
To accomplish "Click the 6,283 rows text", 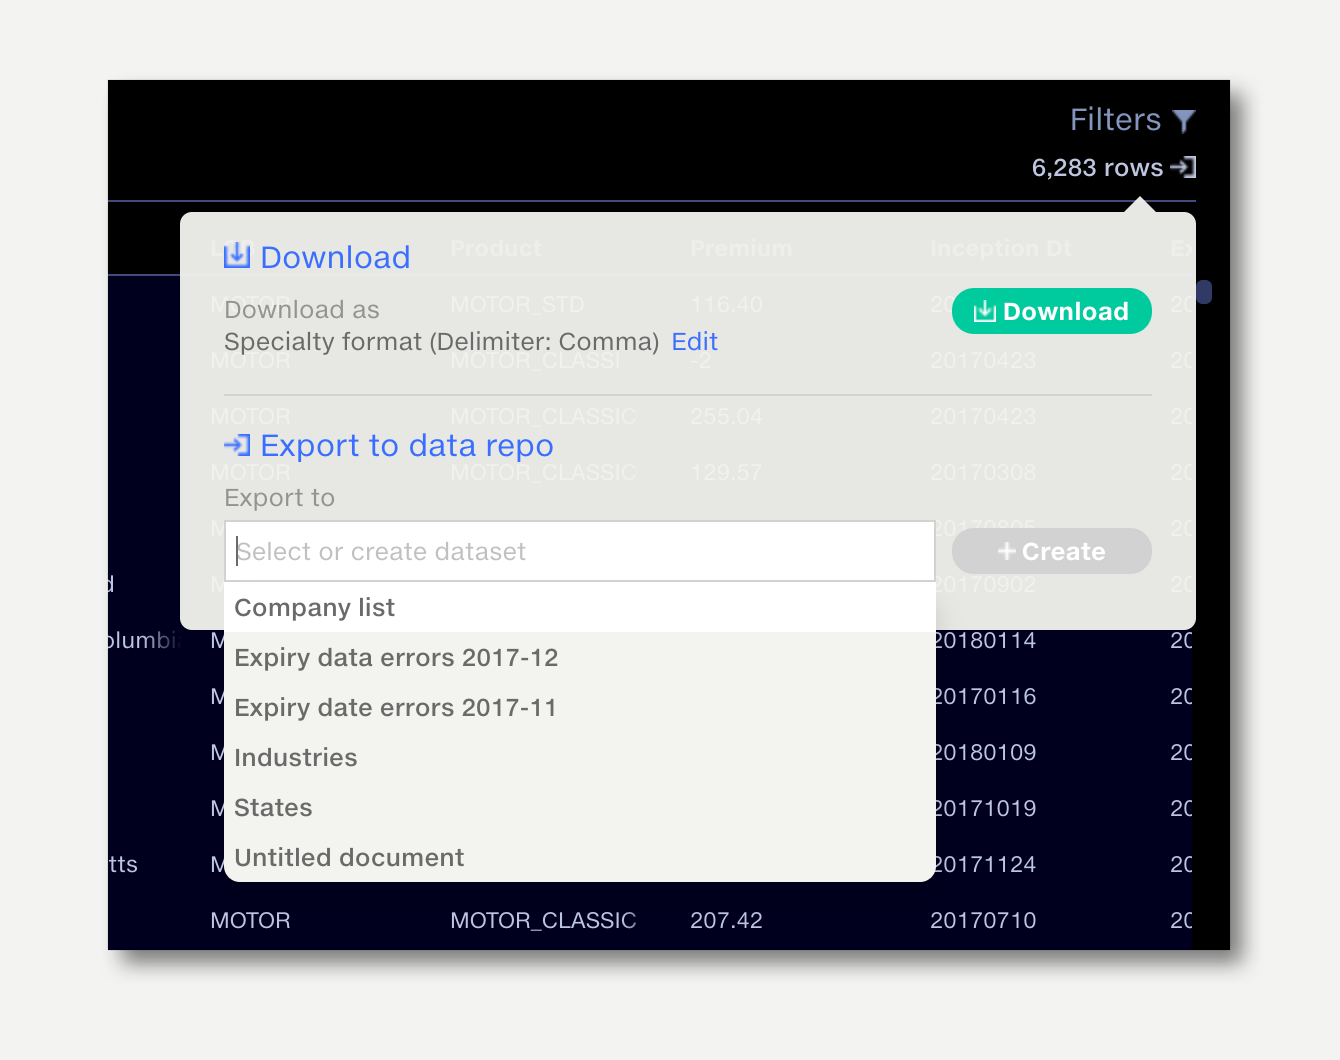I will (x=1098, y=168).
